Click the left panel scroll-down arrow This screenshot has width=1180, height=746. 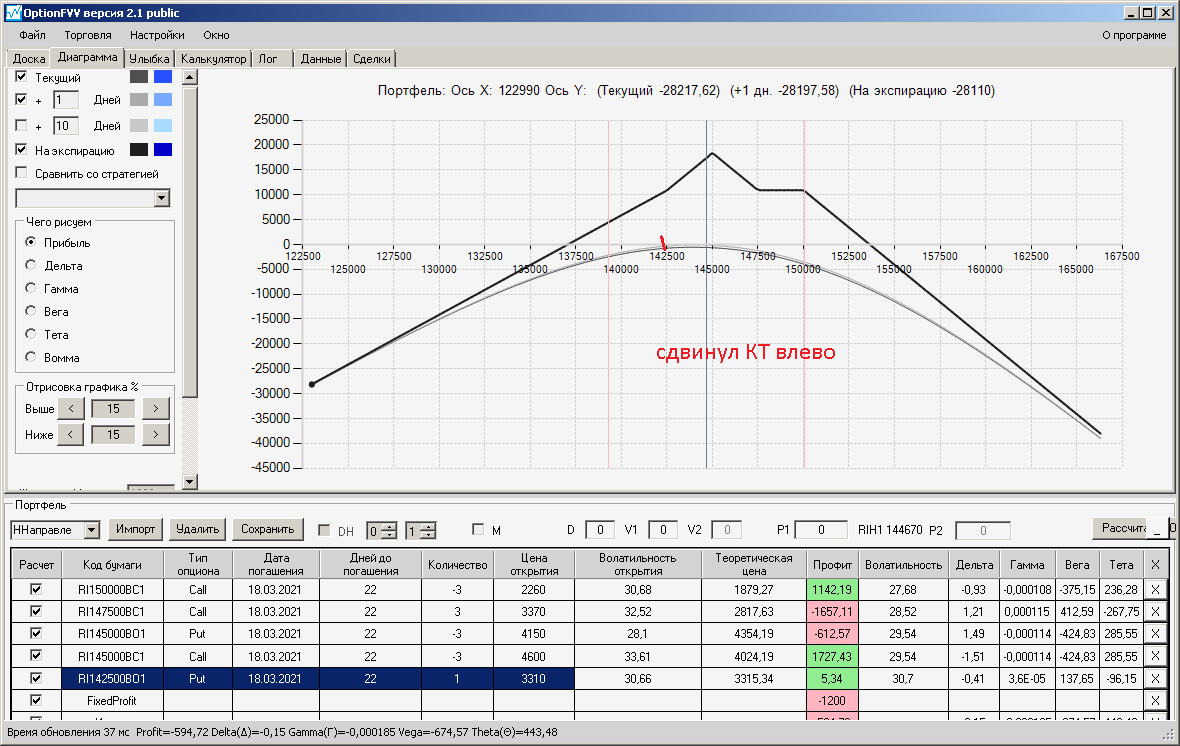190,482
